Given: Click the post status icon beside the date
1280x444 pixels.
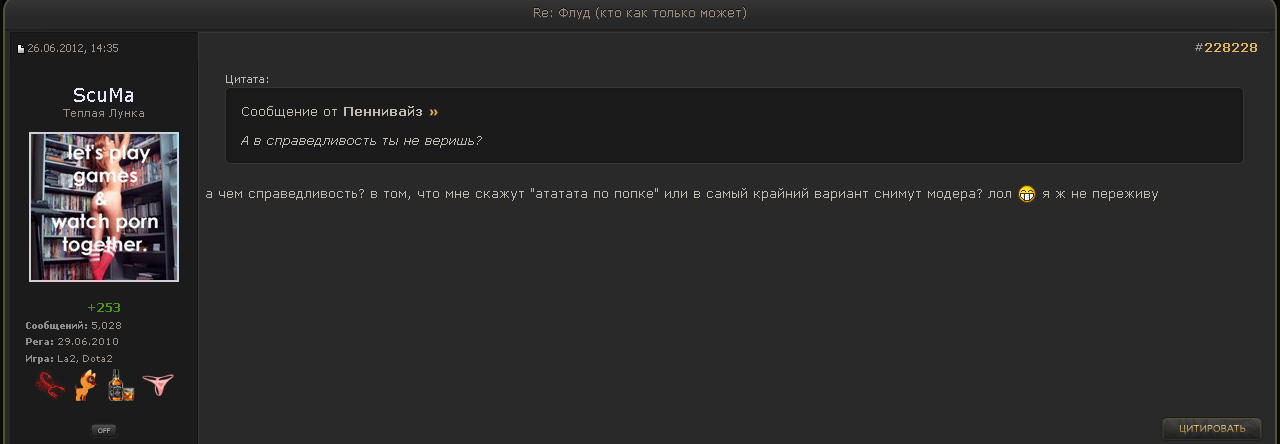Looking at the screenshot, I should tap(20, 49).
